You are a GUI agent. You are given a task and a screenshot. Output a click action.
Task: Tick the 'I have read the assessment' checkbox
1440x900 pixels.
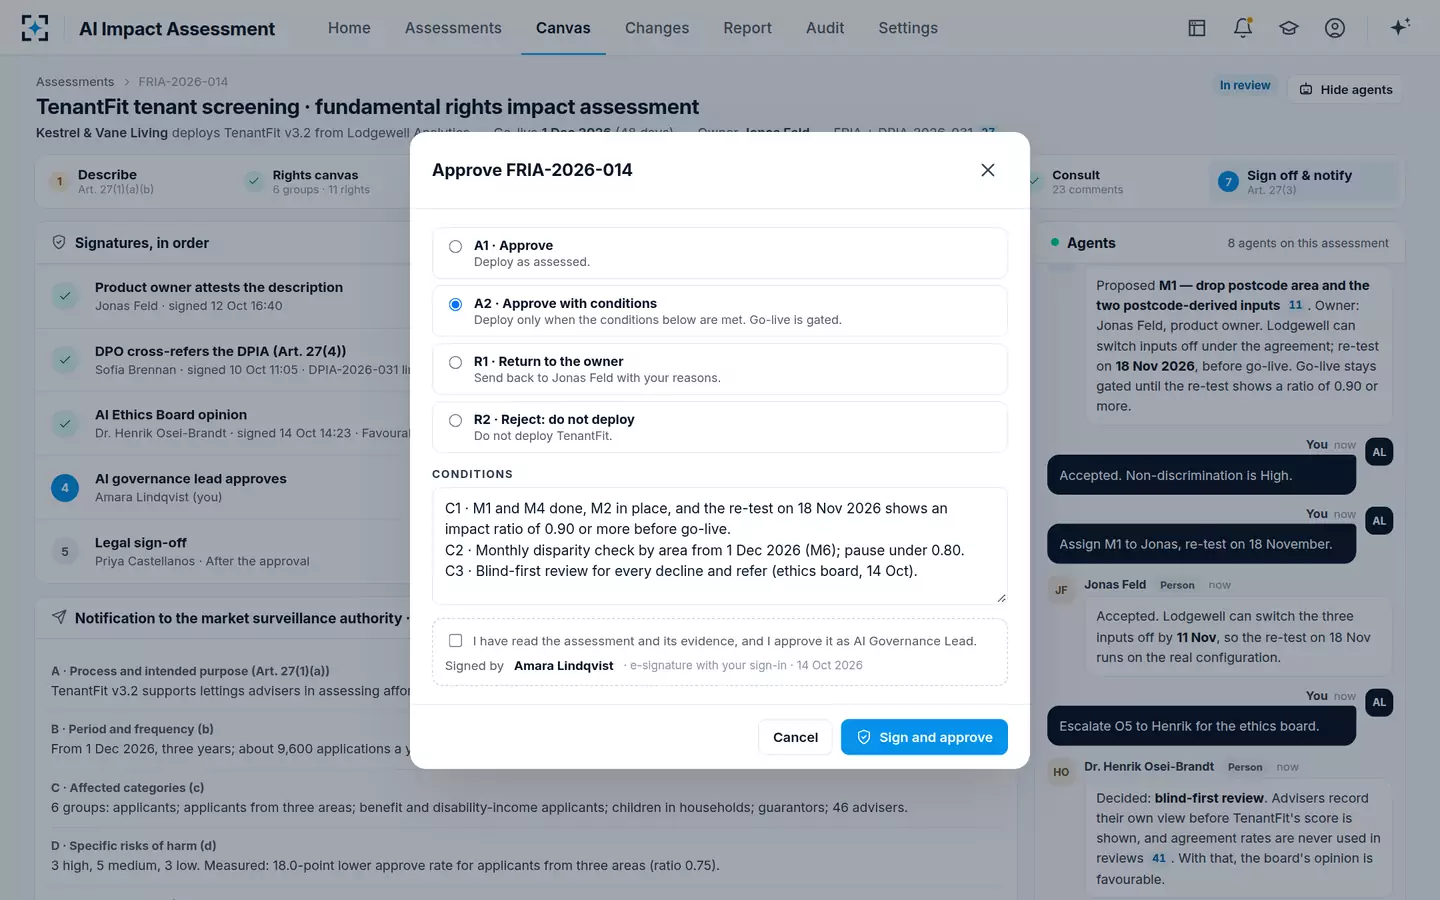[x=455, y=641]
